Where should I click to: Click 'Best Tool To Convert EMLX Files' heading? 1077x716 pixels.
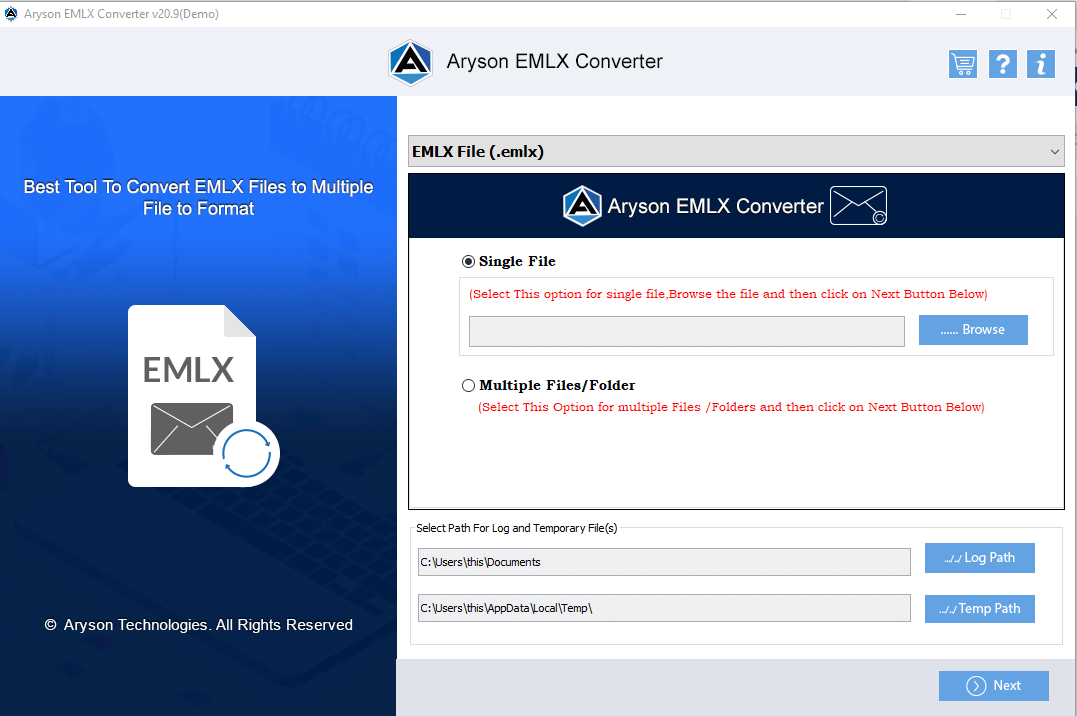[199, 197]
